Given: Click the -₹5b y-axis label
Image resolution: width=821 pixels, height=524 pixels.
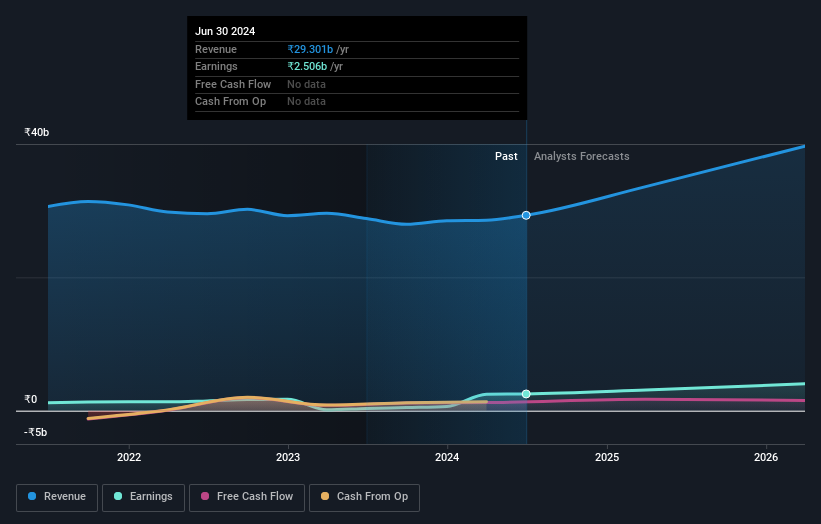Looking at the screenshot, I should click(36, 432).
